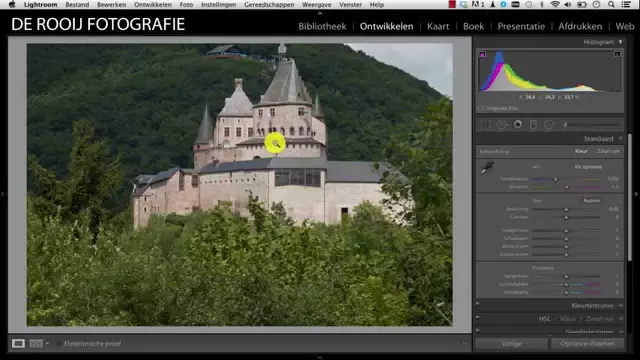Open the Boek module

(x=473, y=26)
